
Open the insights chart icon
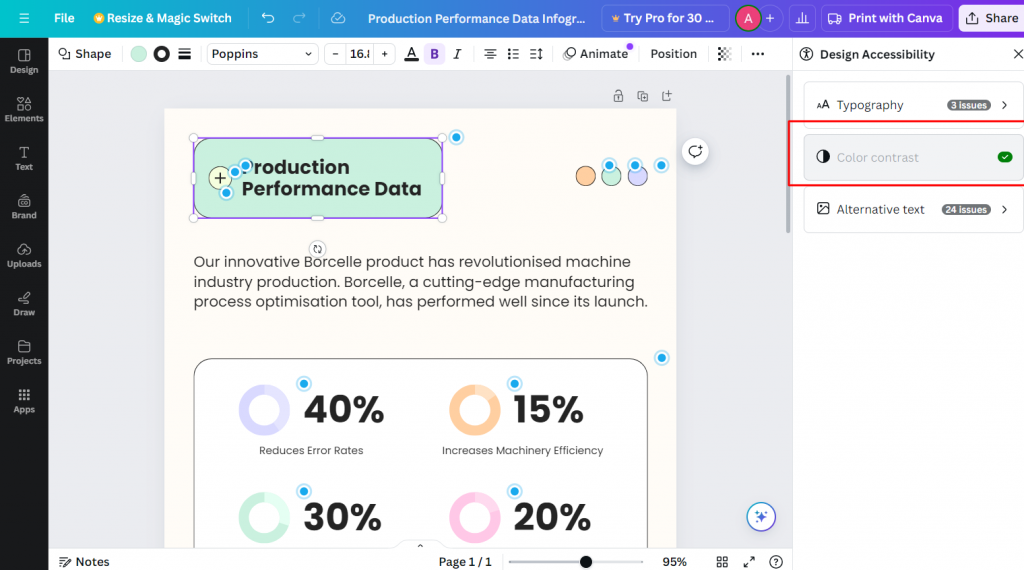[x=802, y=18]
